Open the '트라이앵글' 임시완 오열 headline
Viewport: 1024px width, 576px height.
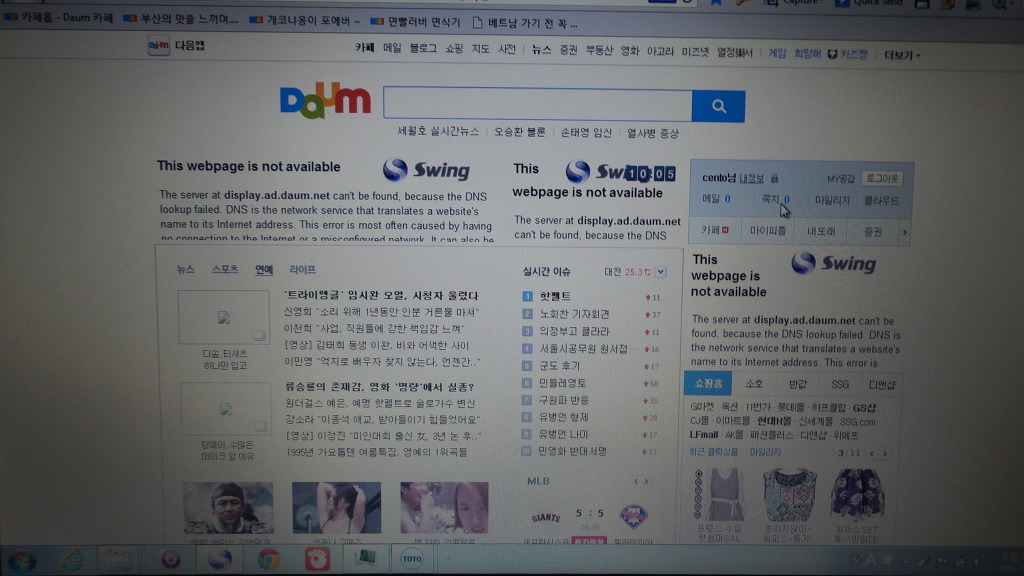point(381,295)
